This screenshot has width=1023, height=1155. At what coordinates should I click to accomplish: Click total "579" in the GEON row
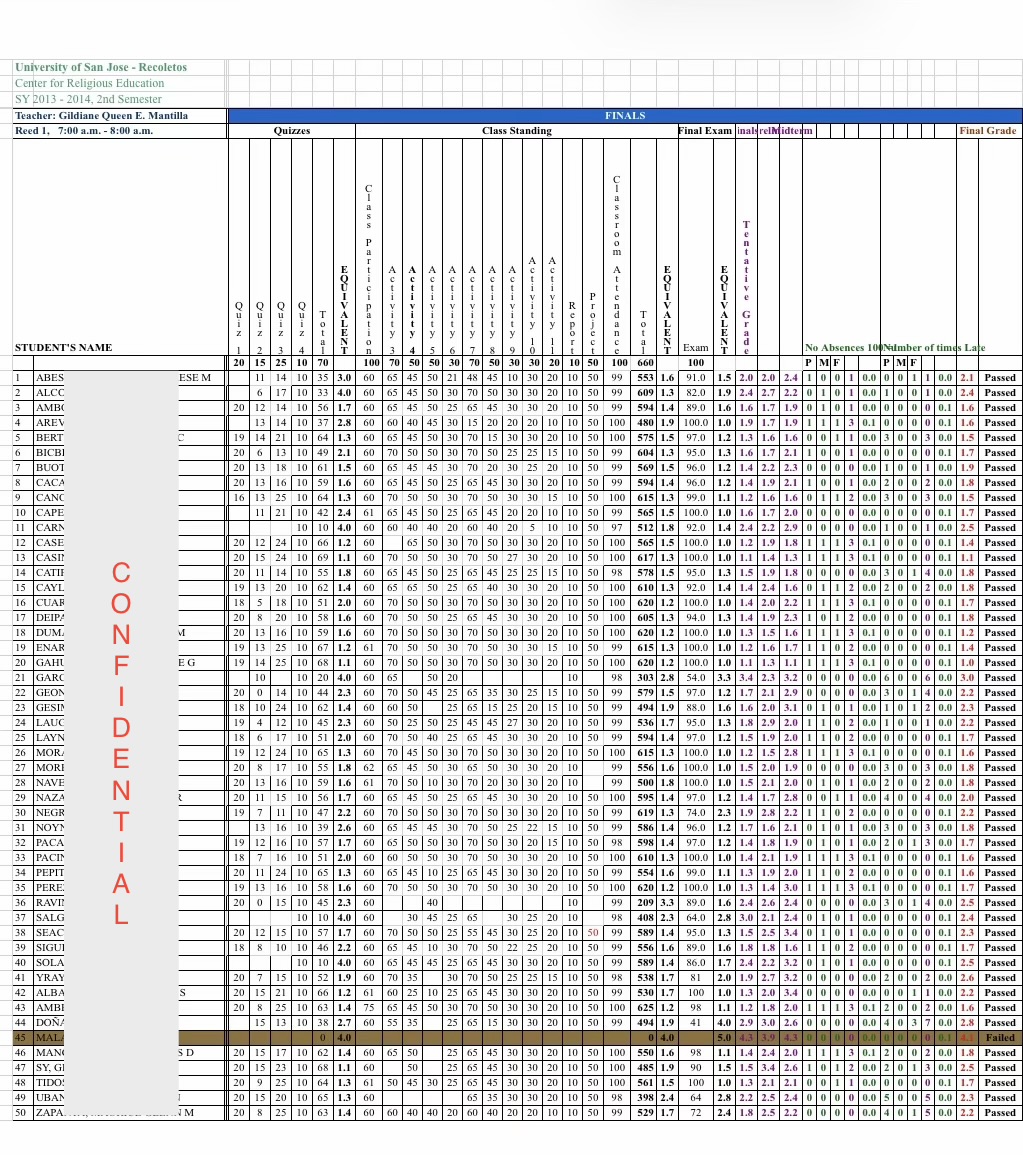[x=645, y=693]
